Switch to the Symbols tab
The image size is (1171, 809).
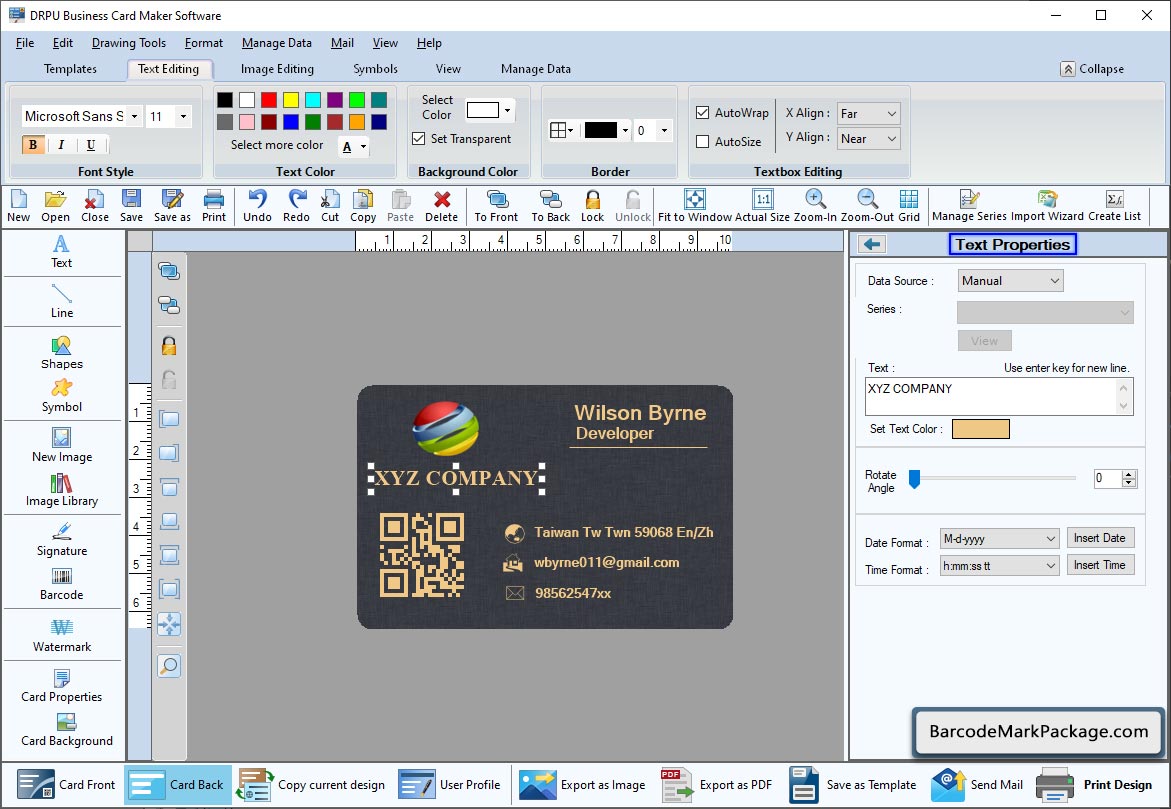375,69
